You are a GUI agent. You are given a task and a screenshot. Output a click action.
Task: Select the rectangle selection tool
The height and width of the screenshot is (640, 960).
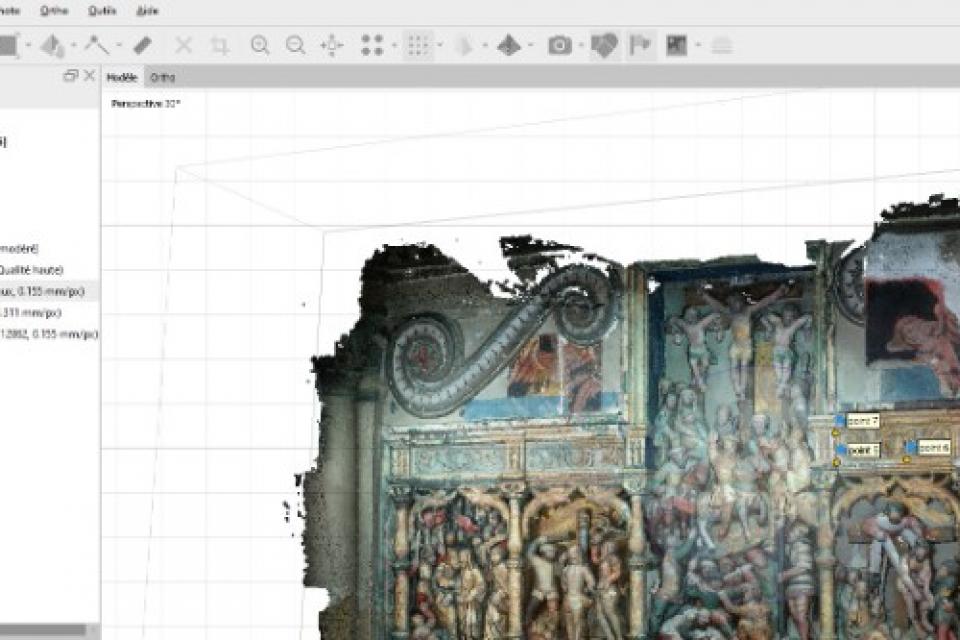(x=8, y=45)
